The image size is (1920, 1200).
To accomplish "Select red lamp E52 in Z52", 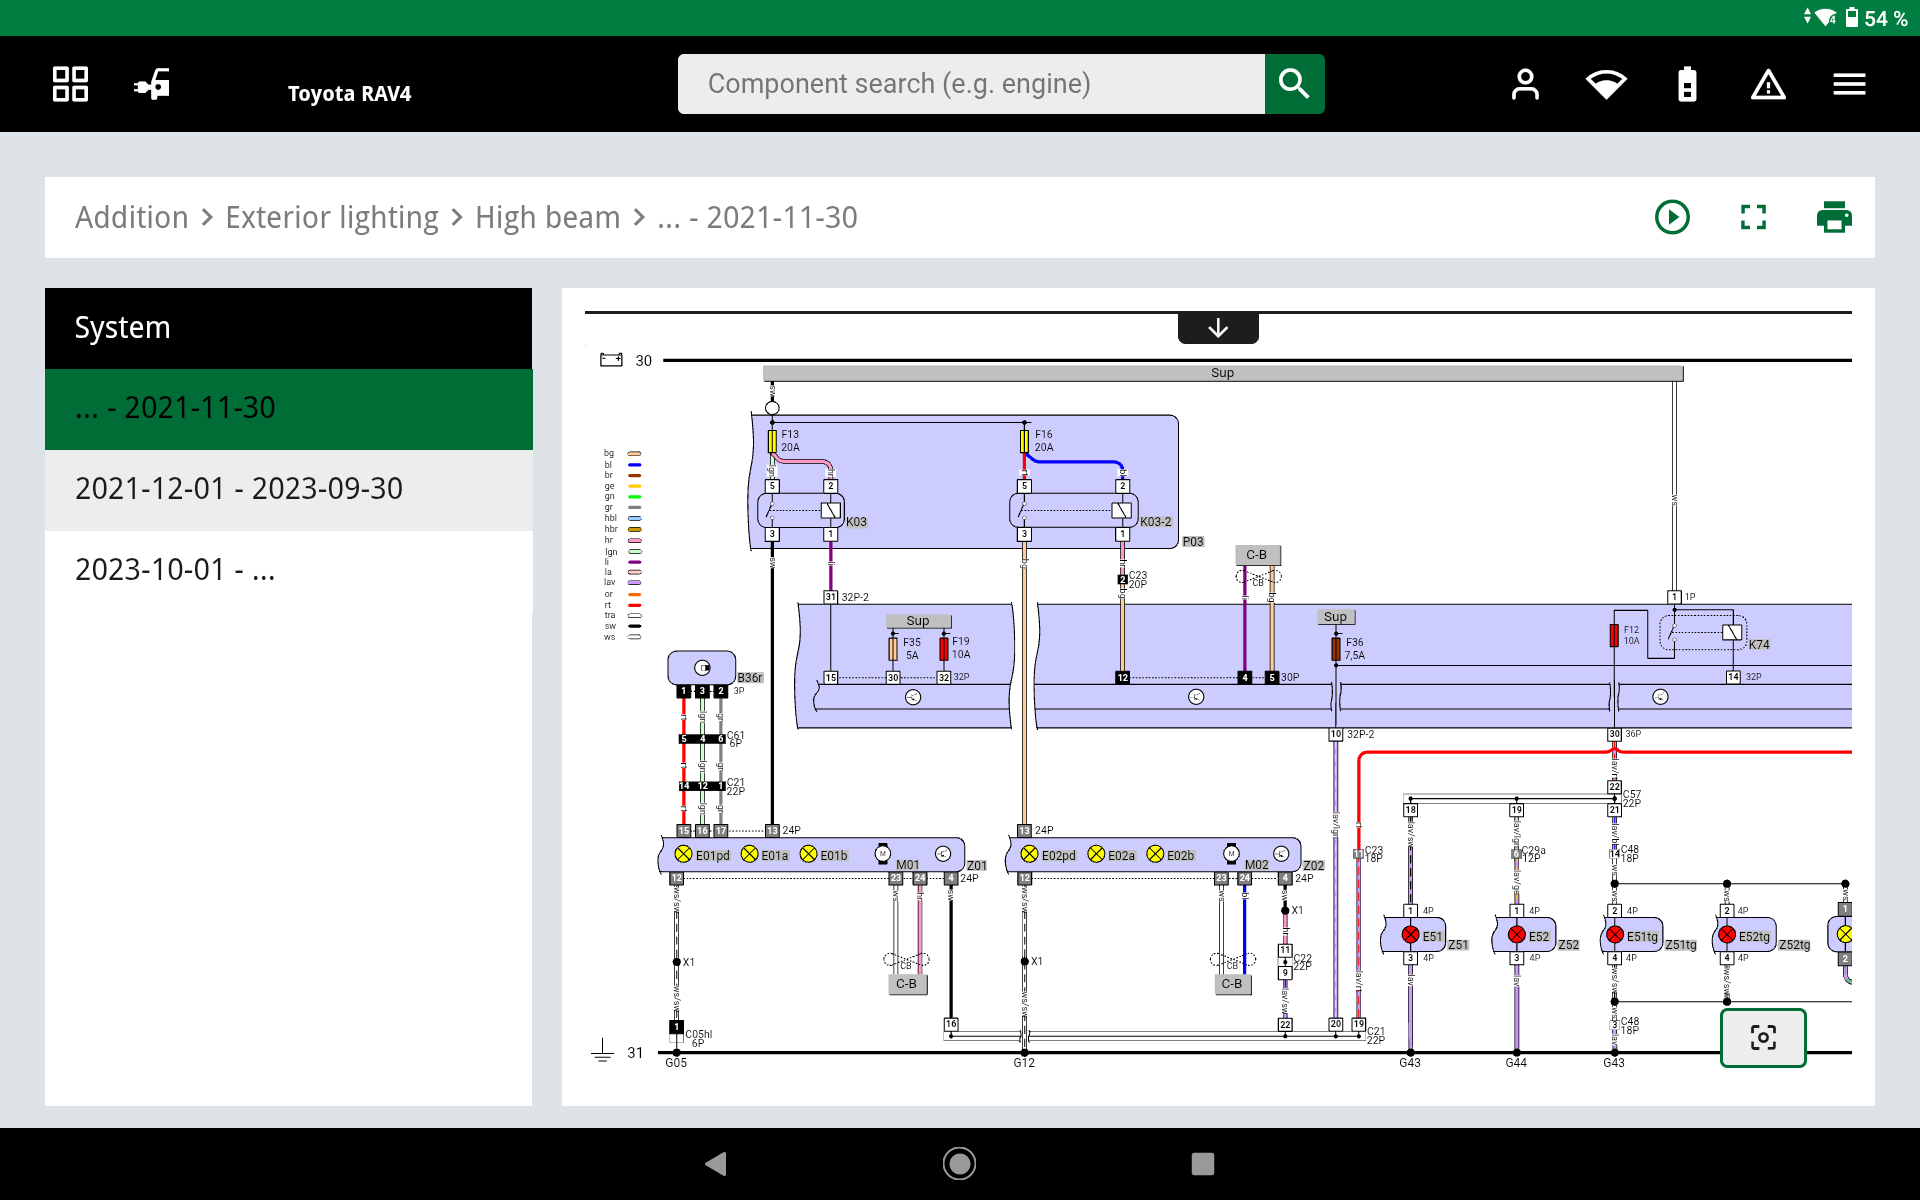I will point(1517,935).
